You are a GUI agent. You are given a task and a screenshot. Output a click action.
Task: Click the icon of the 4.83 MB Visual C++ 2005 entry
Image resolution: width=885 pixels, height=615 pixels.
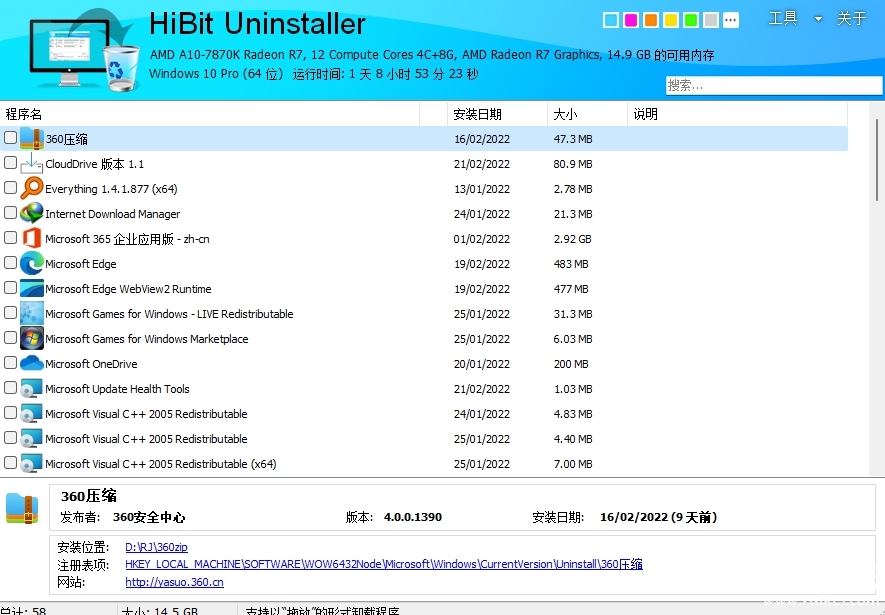[x=32, y=414]
